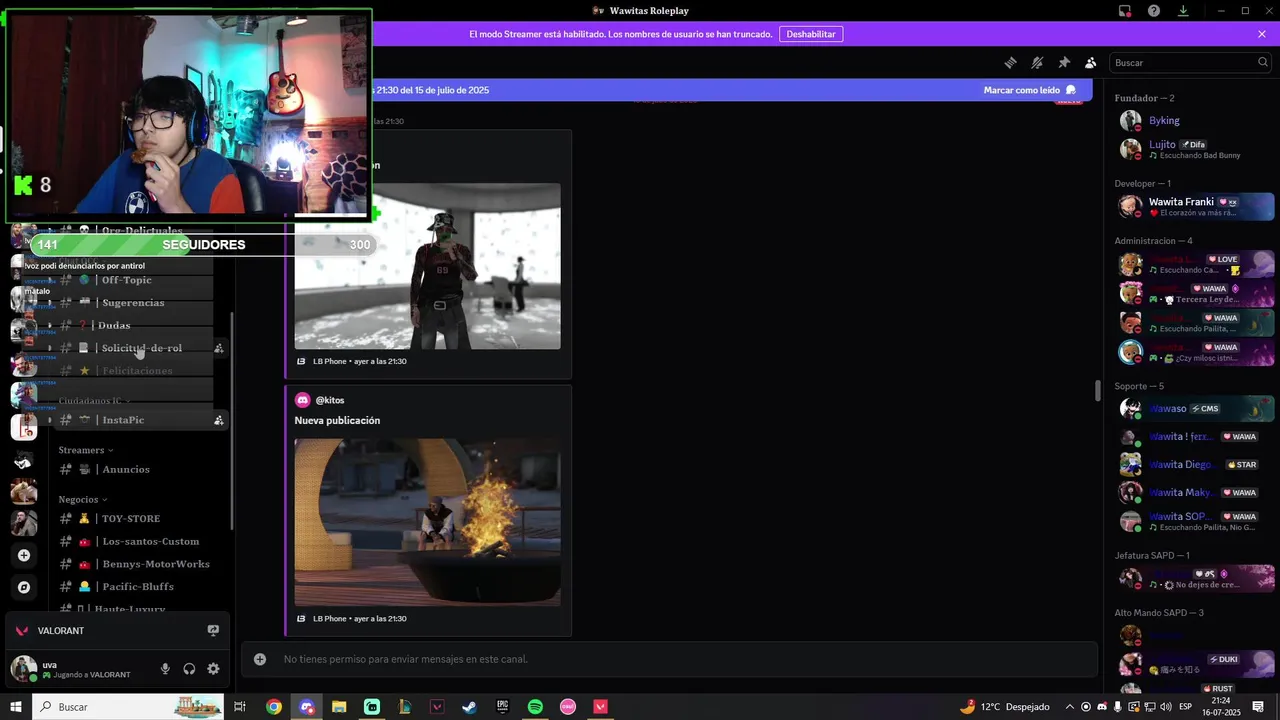Image resolution: width=1280 pixels, height=720 pixels.
Task: Toggle the member list icon
Action: [1091, 62]
